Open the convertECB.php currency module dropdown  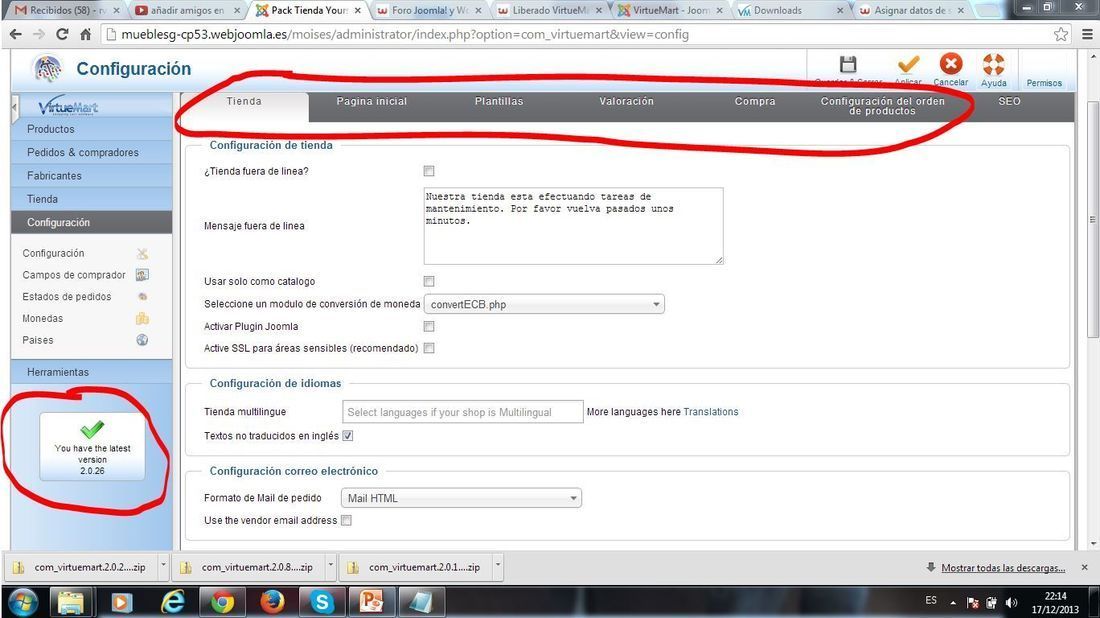tap(544, 304)
